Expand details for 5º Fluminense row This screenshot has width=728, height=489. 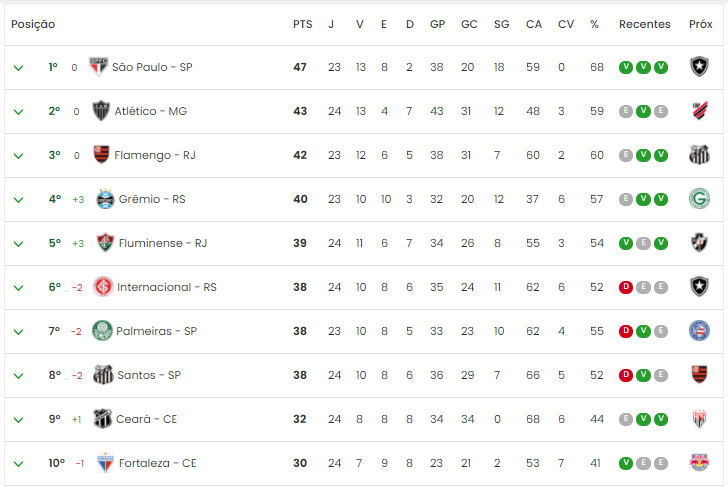point(19,244)
